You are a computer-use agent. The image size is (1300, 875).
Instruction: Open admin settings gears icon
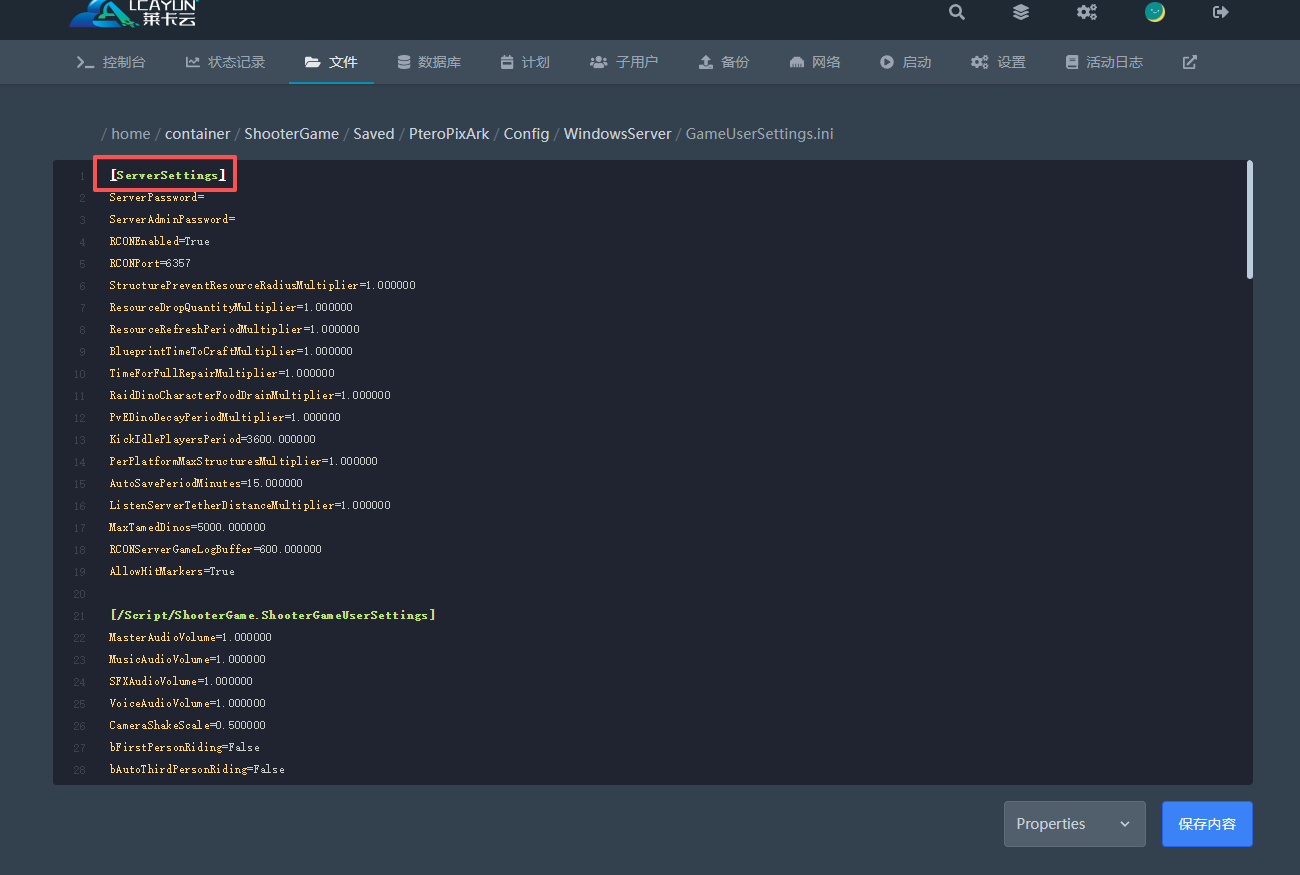(x=1086, y=12)
